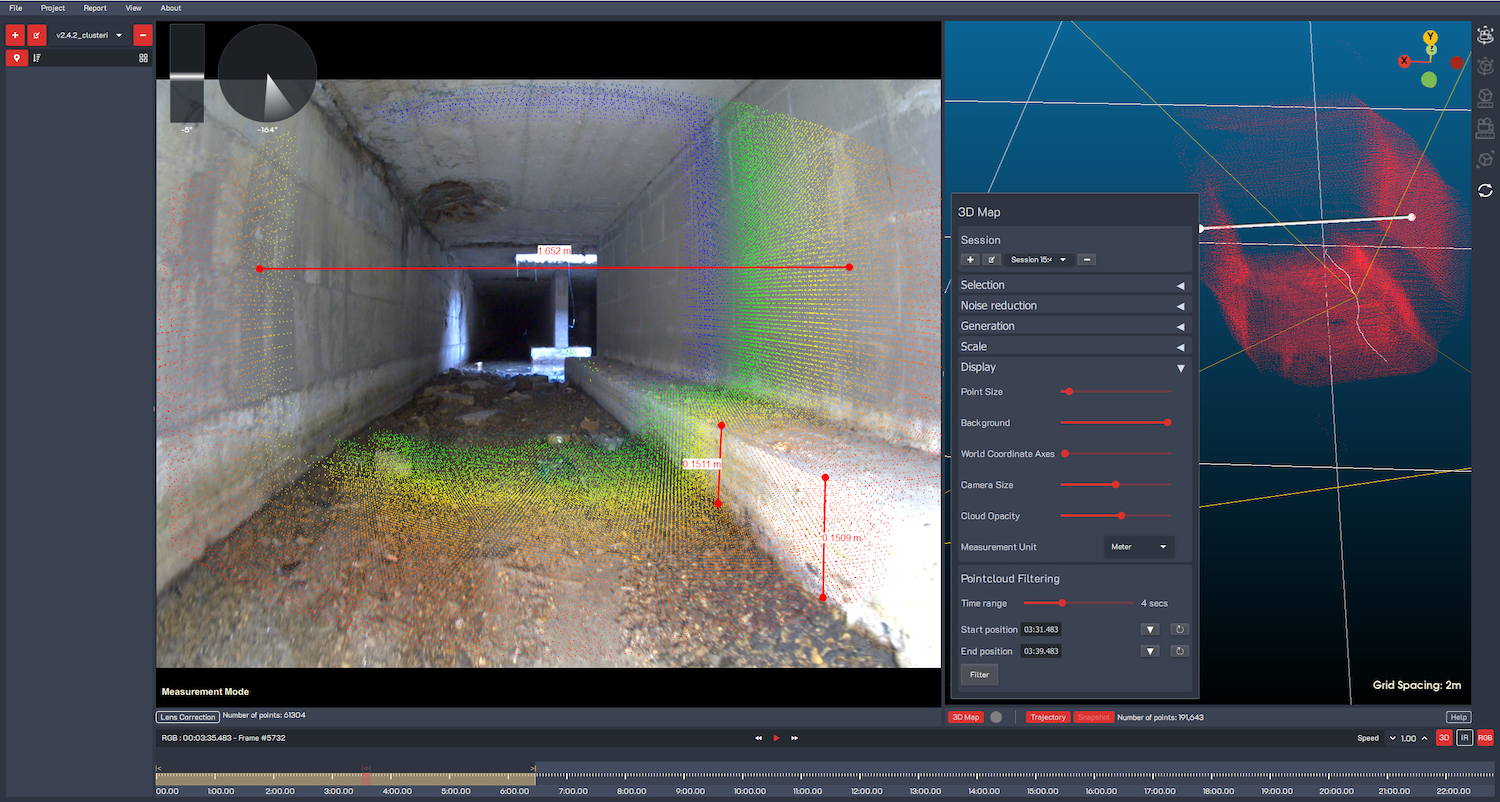Expand the Noise reduction section
1500x802 pixels.
point(1072,306)
